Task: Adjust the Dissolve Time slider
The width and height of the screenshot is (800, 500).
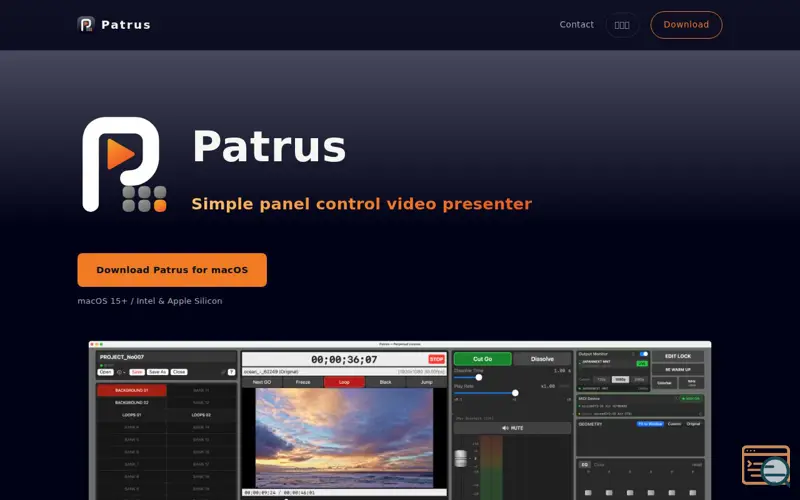Action: 479,378
